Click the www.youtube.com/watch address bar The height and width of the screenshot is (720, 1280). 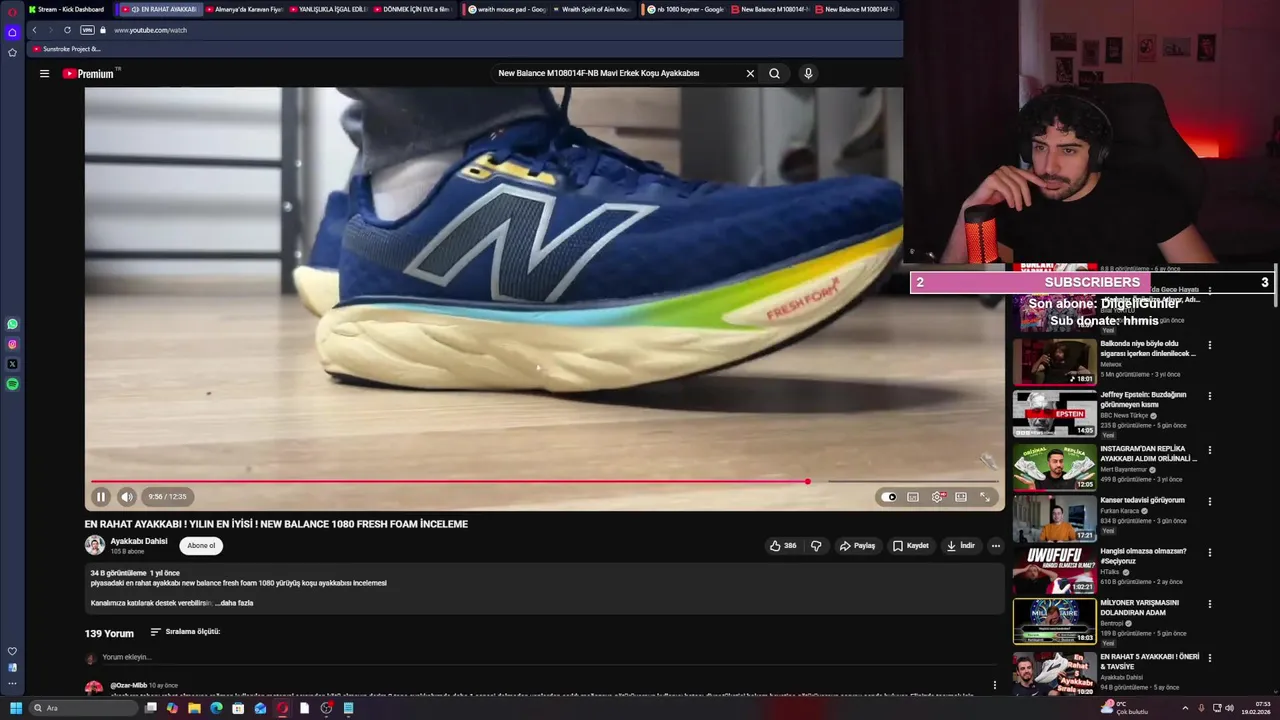150,30
